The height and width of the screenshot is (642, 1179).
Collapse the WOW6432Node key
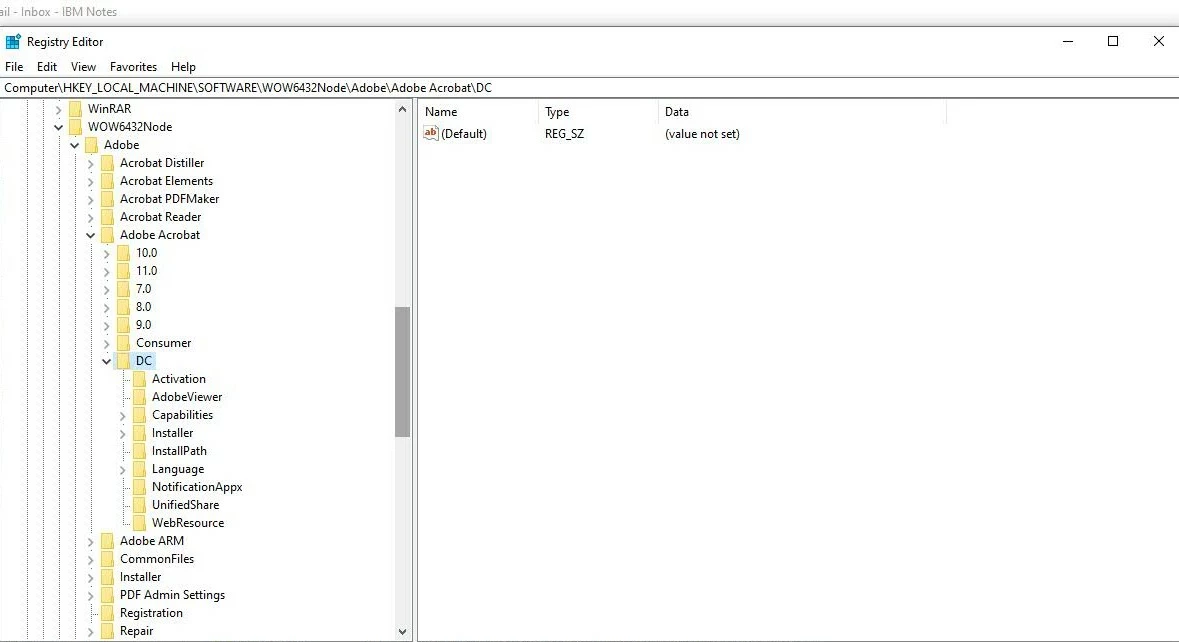59,128
